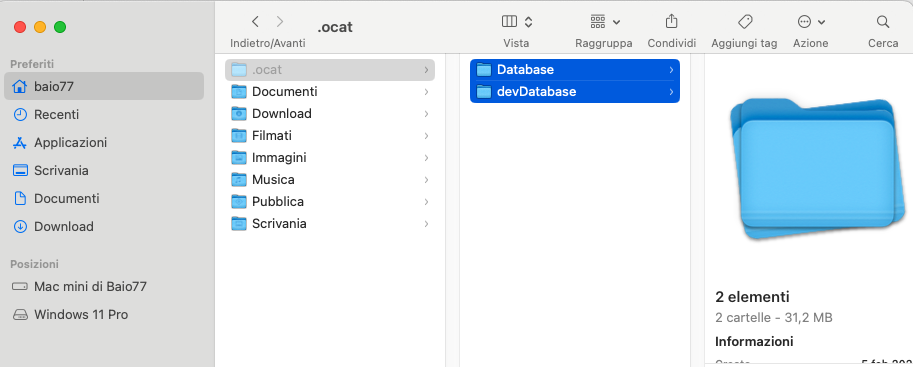This screenshot has width=913, height=367.
Task: Click the sidebar Scrivania desktop icon
Action: coord(20,170)
